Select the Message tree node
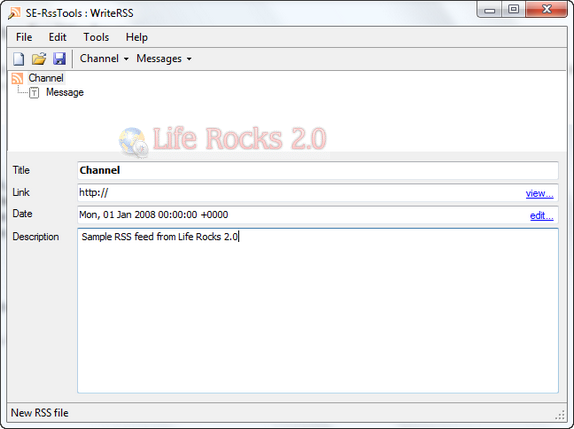This screenshot has width=574, height=429. [x=65, y=92]
